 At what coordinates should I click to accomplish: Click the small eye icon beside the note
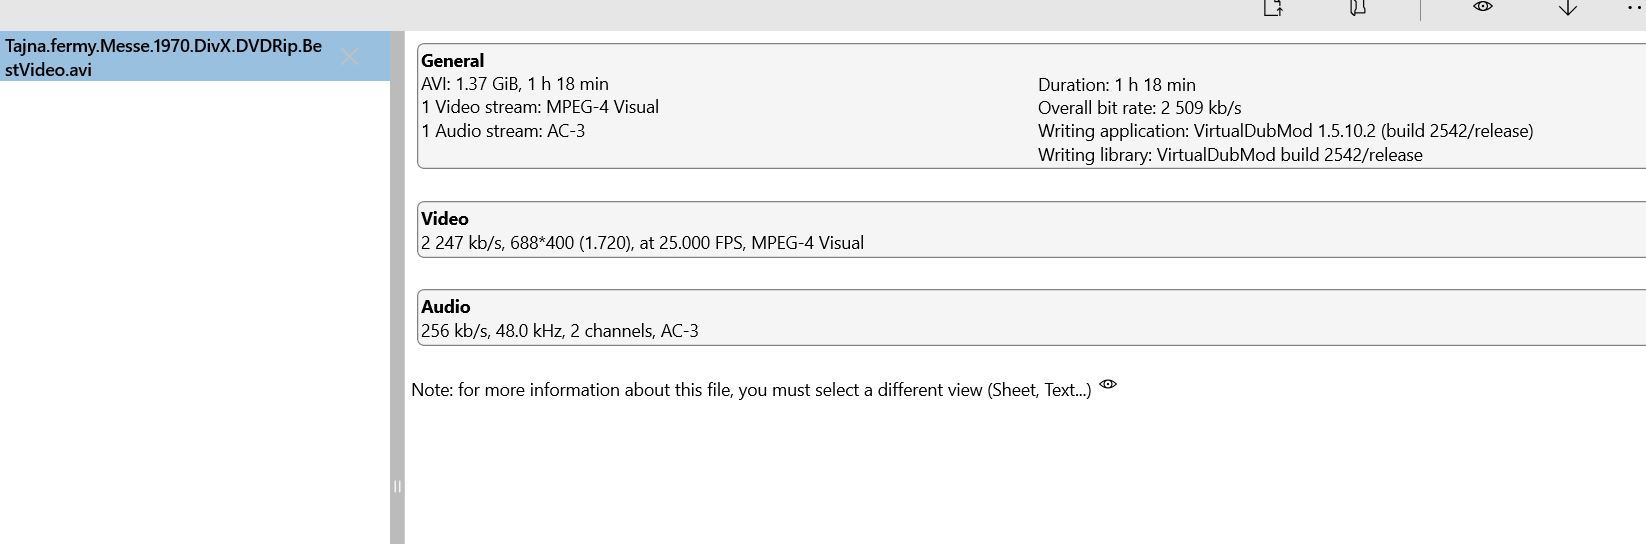(x=1108, y=385)
